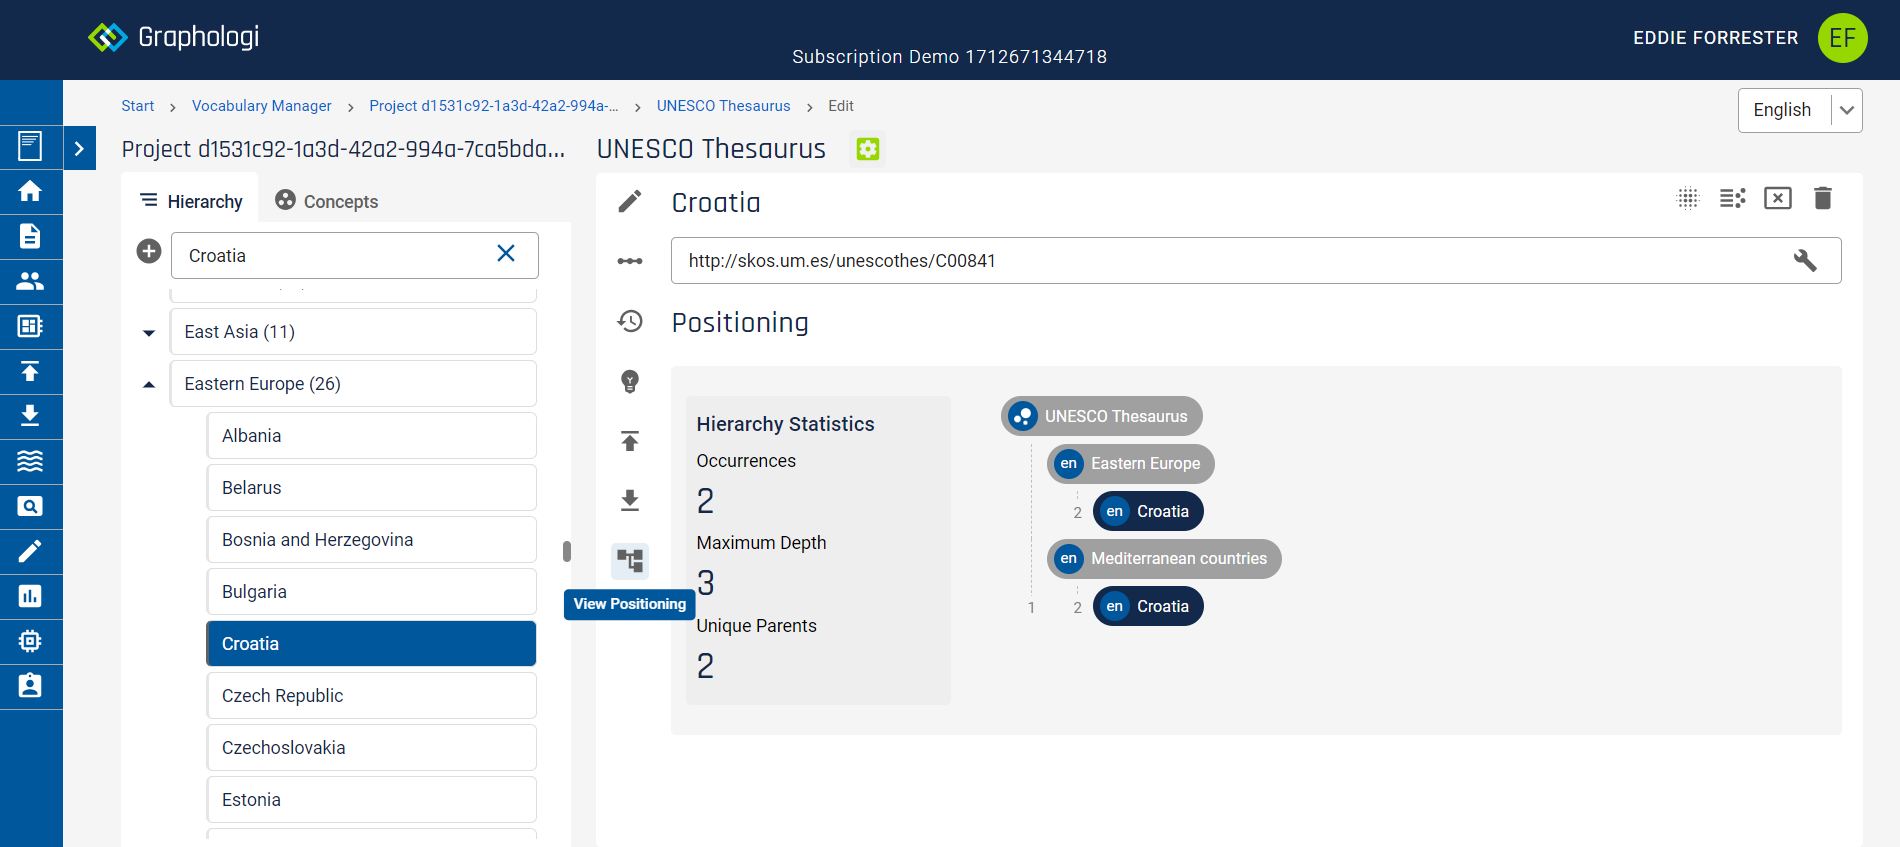Viewport: 1900px width, 847px height.
Task: Follow the Vocabulary Manager breadcrumb
Action: coord(262,106)
